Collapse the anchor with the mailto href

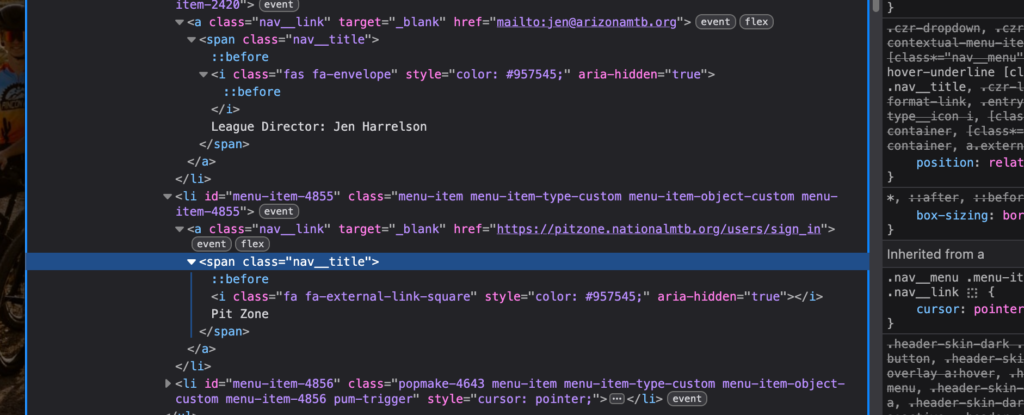[180, 22]
